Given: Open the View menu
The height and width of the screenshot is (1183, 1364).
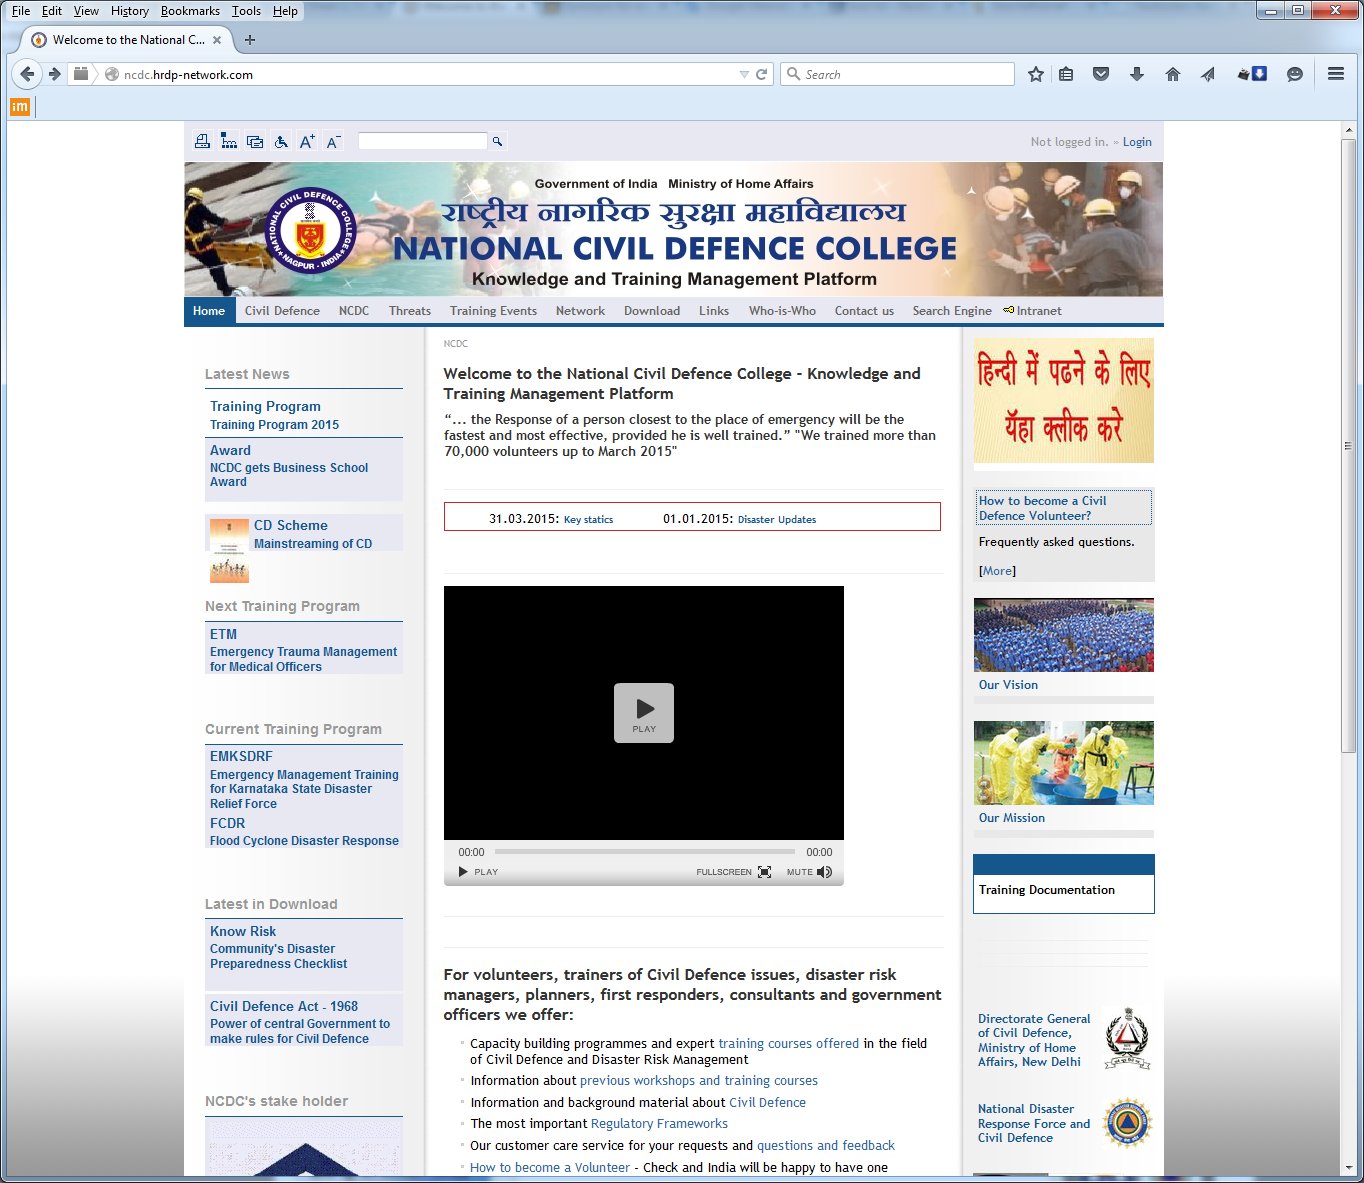Looking at the screenshot, I should (x=86, y=11).
